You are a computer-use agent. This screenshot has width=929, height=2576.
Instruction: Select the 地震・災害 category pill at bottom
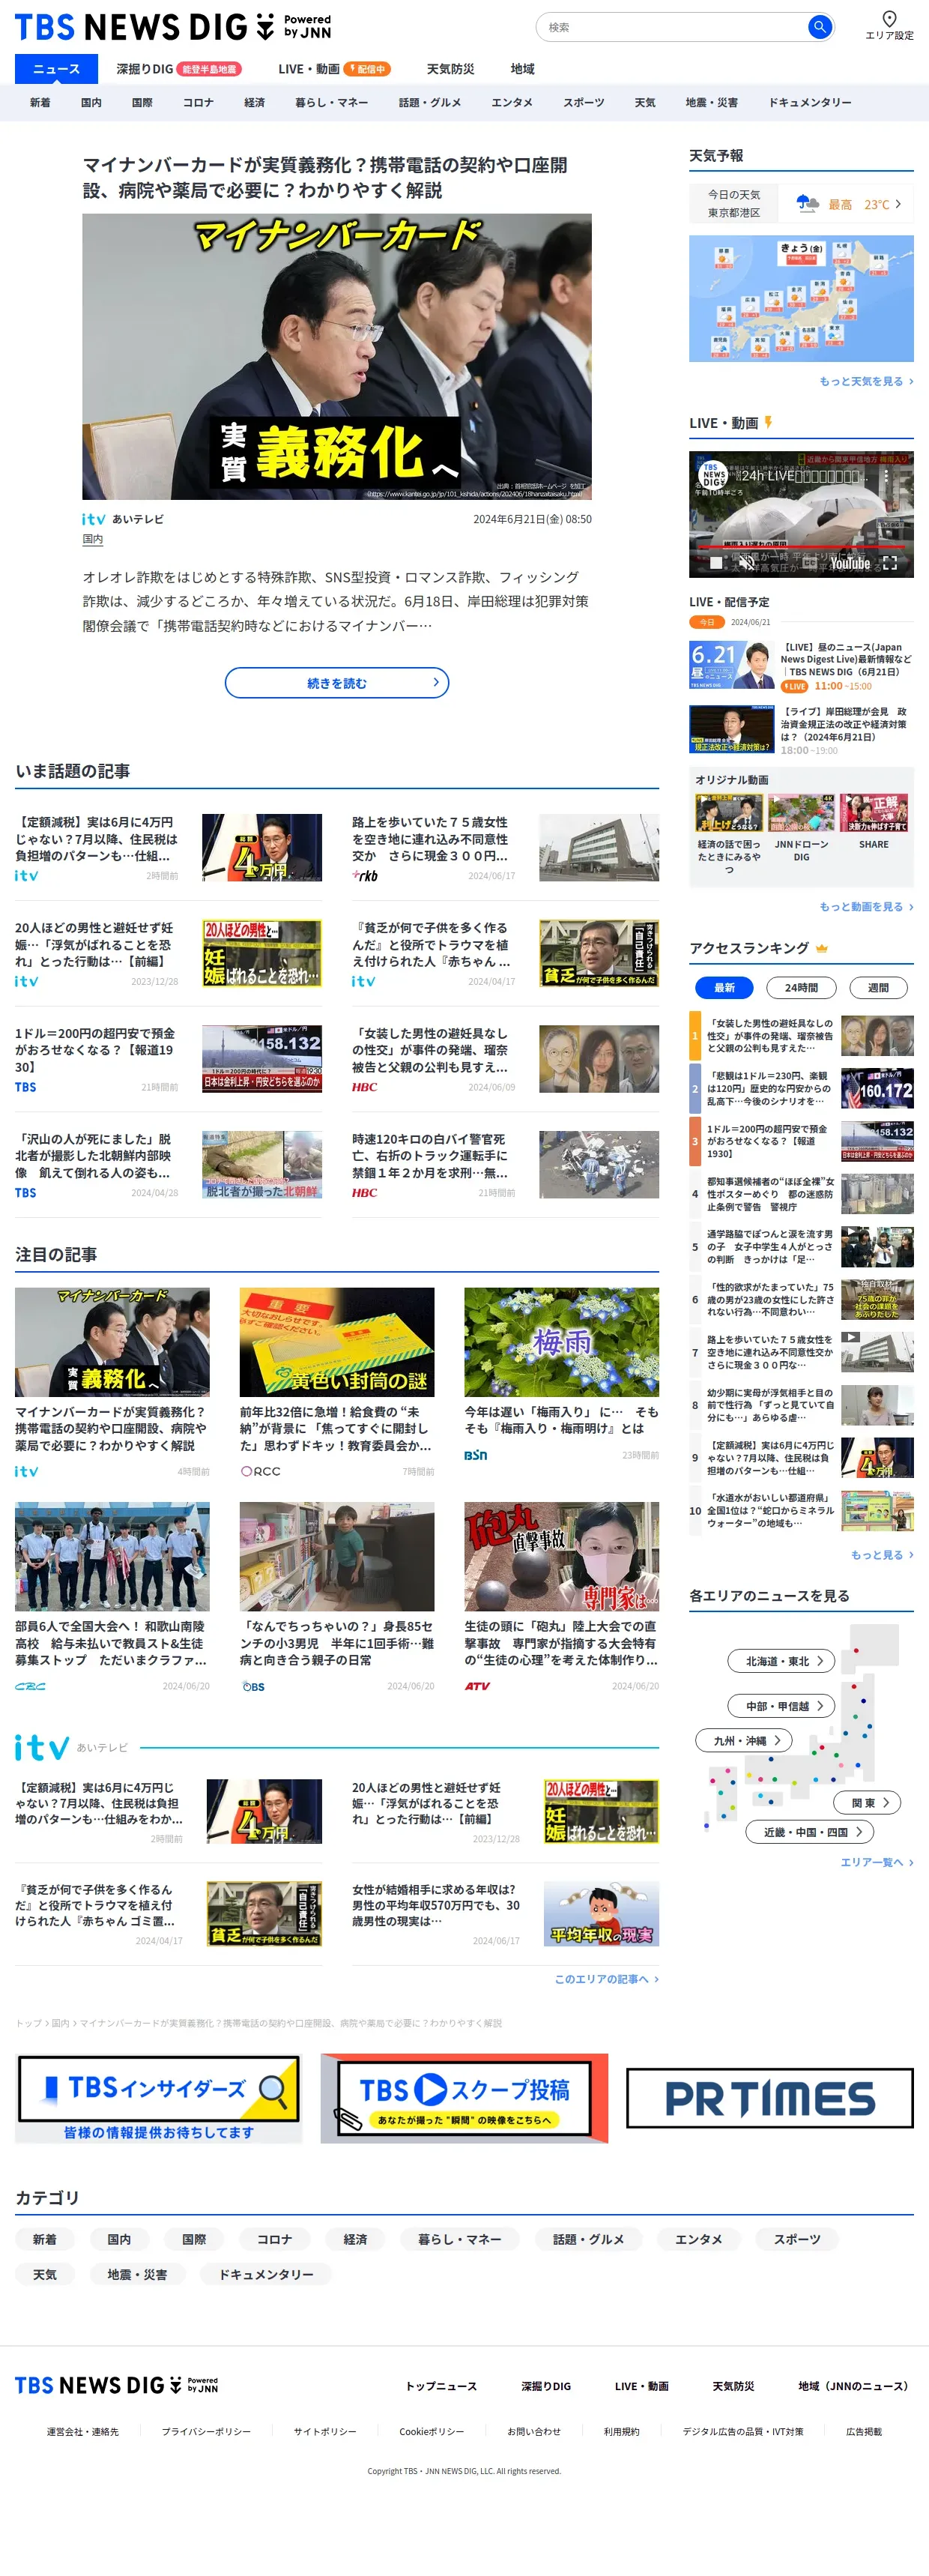(137, 2274)
